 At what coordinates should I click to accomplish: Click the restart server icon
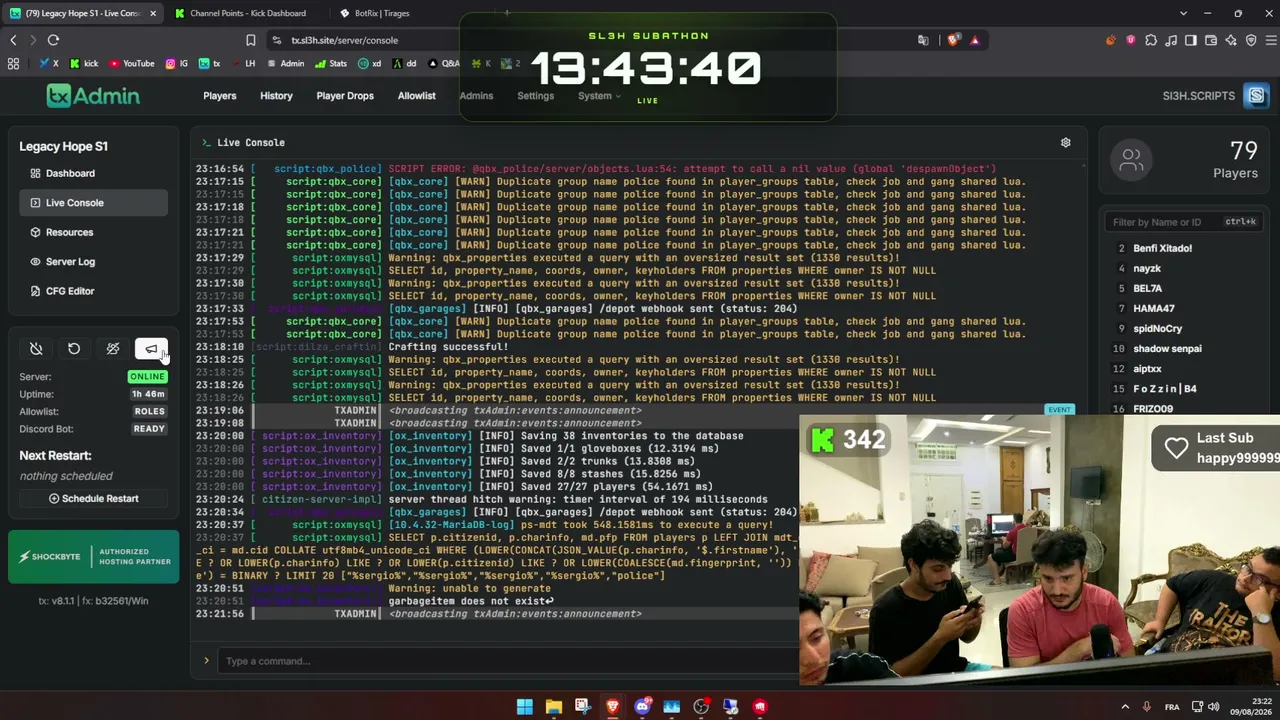(74, 348)
